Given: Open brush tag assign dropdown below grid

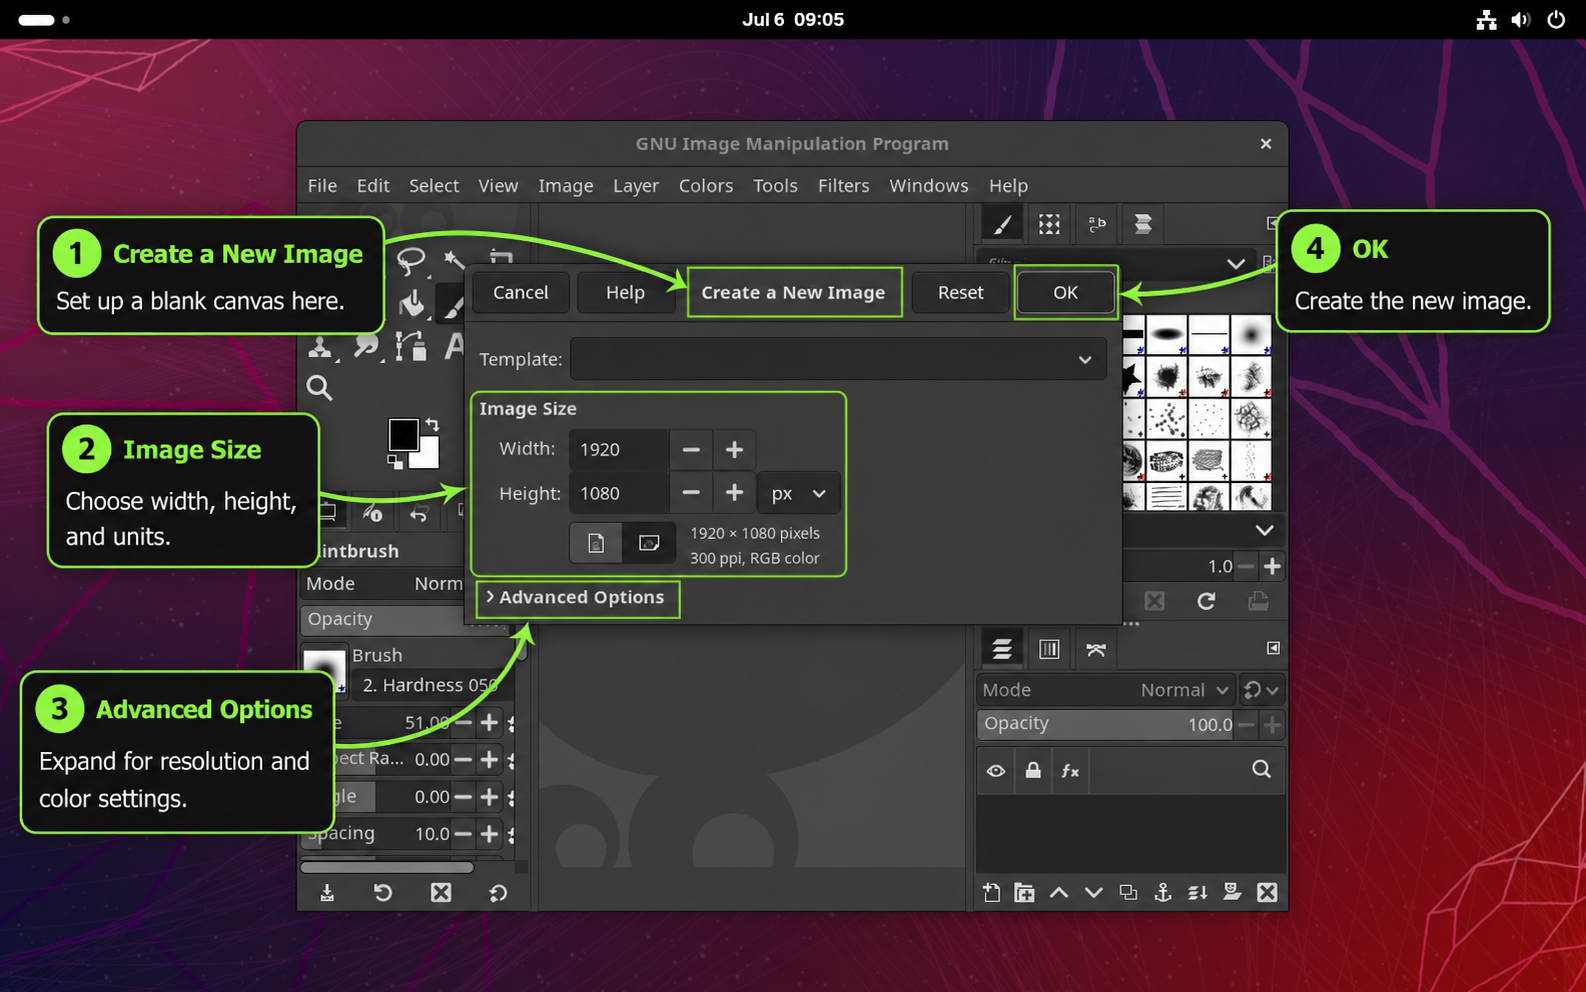Looking at the screenshot, I should click(1265, 530).
